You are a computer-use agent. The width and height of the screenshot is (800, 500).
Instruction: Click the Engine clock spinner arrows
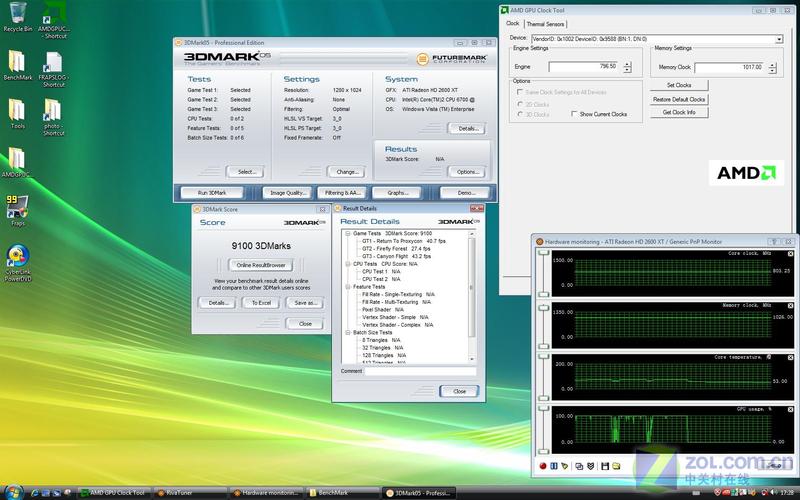[x=627, y=67]
